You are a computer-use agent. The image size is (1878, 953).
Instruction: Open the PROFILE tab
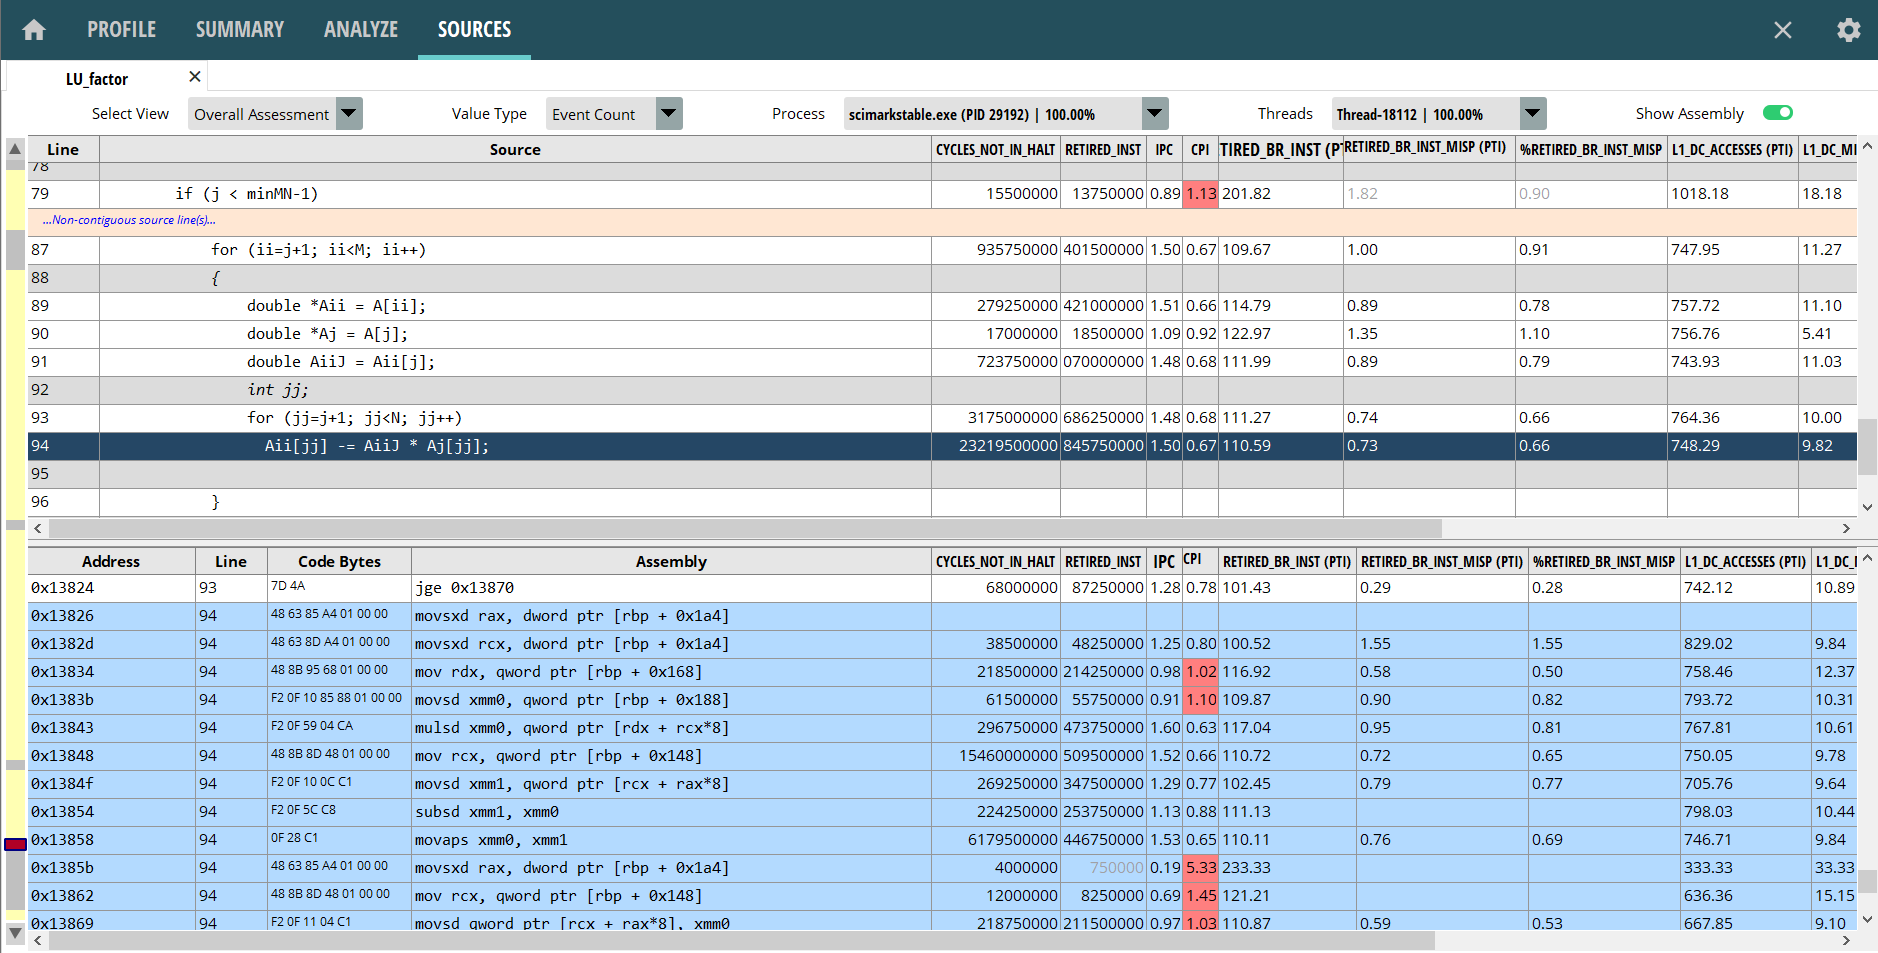(121, 30)
